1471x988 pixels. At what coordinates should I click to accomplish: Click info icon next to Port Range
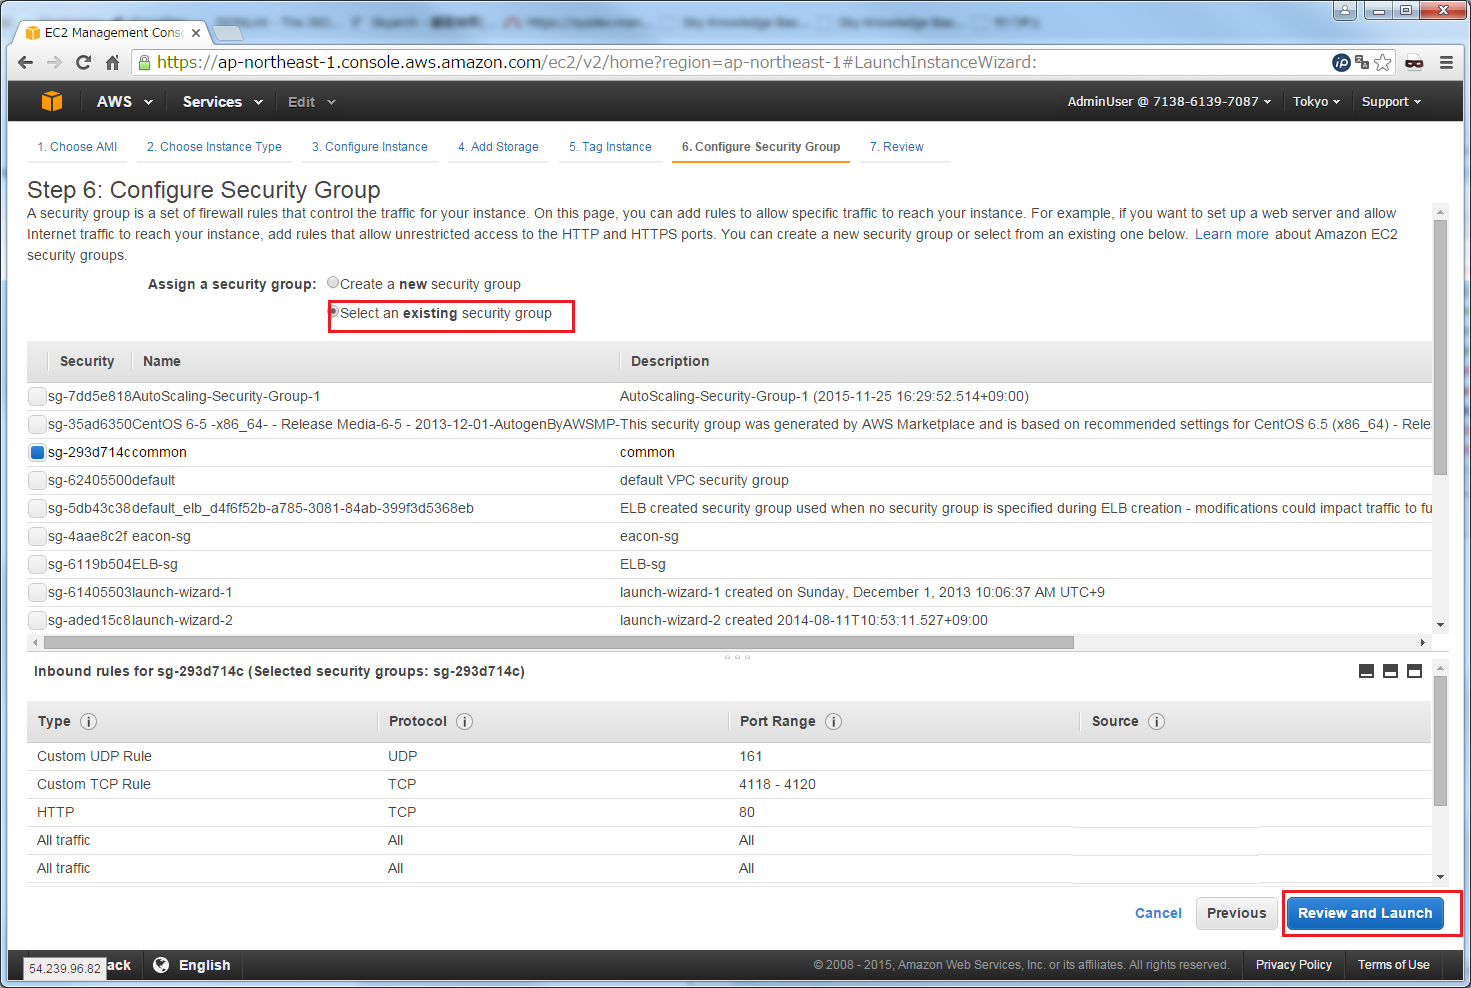pos(833,721)
